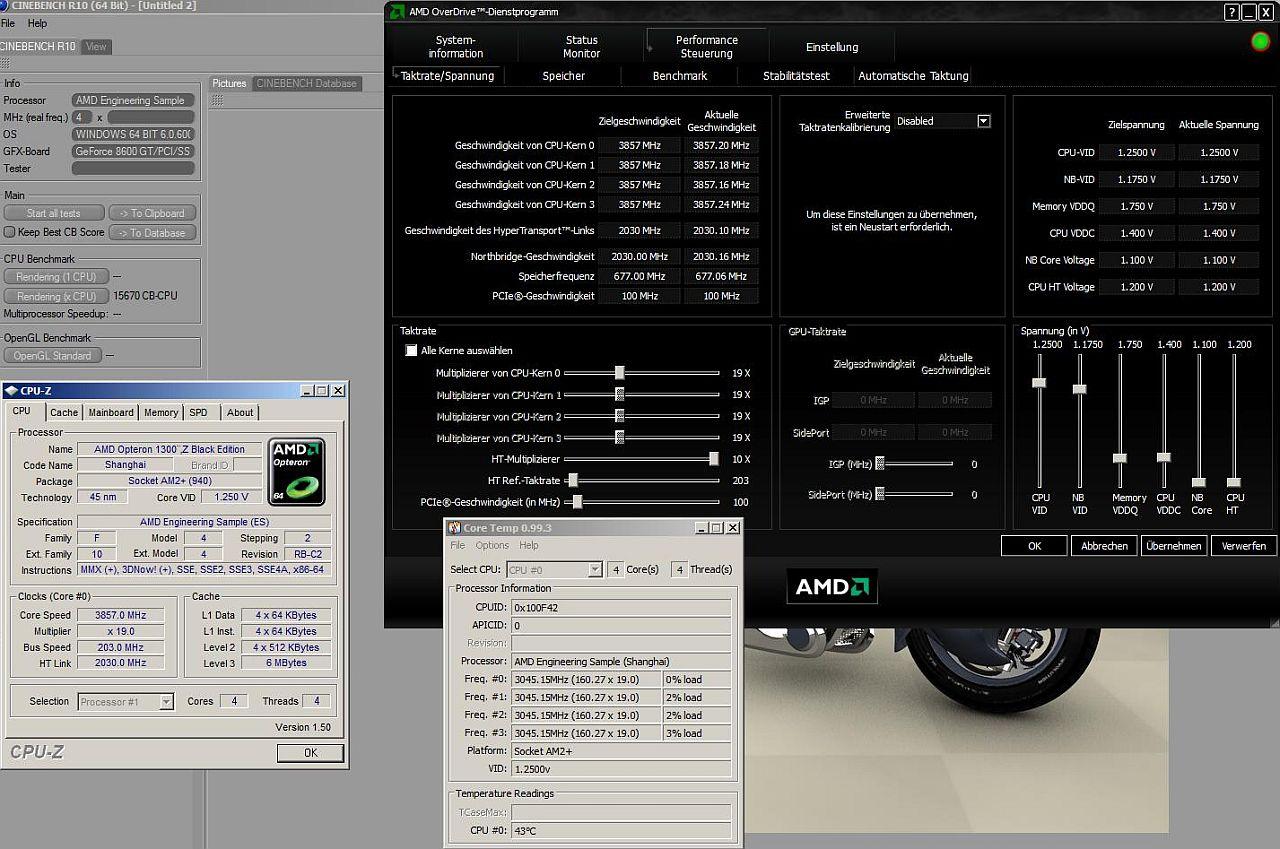Click the PCIe-Geschwindigkeit slider handle
The height and width of the screenshot is (849, 1280).
pos(578,502)
